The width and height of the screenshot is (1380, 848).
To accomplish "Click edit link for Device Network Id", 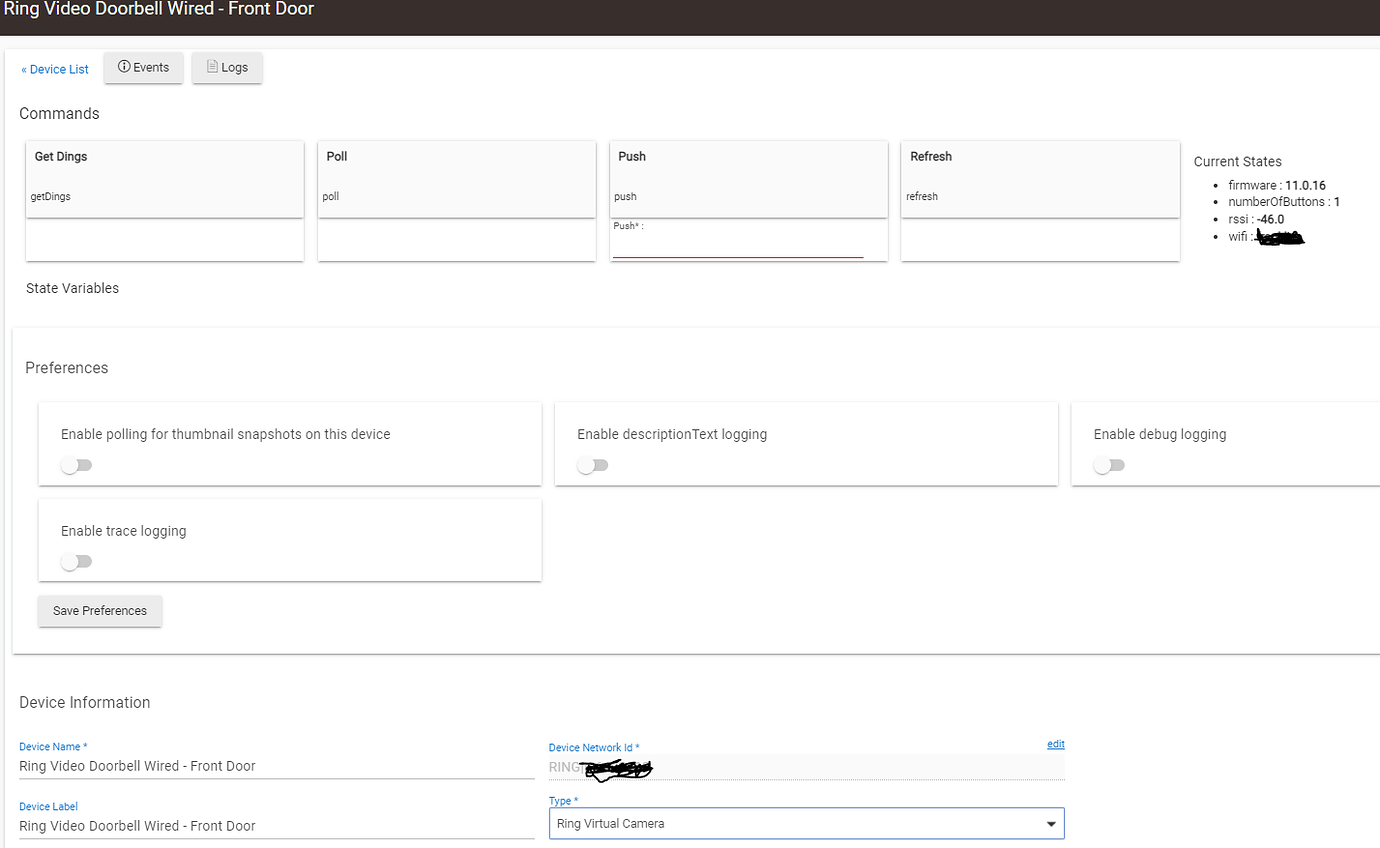I will click(1056, 744).
